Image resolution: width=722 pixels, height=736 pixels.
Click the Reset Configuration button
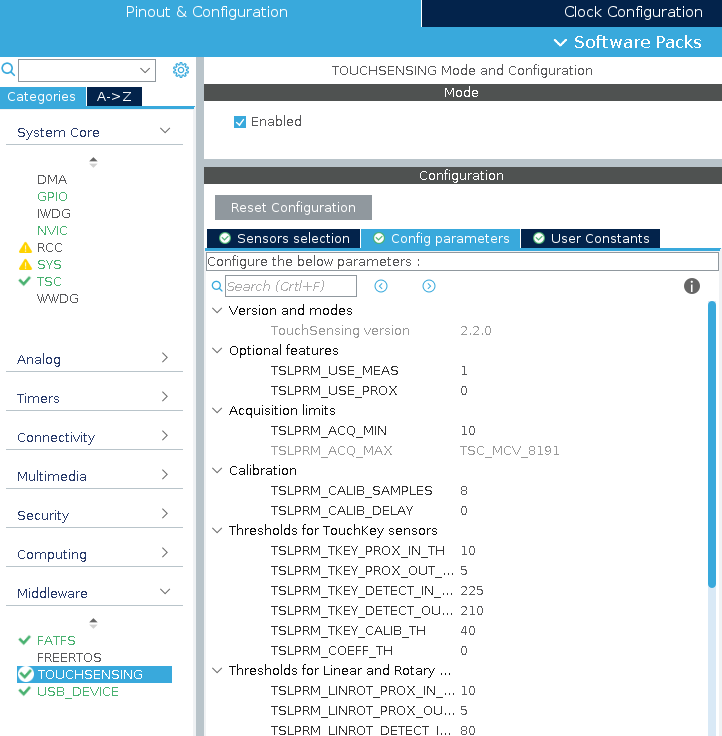coord(293,208)
